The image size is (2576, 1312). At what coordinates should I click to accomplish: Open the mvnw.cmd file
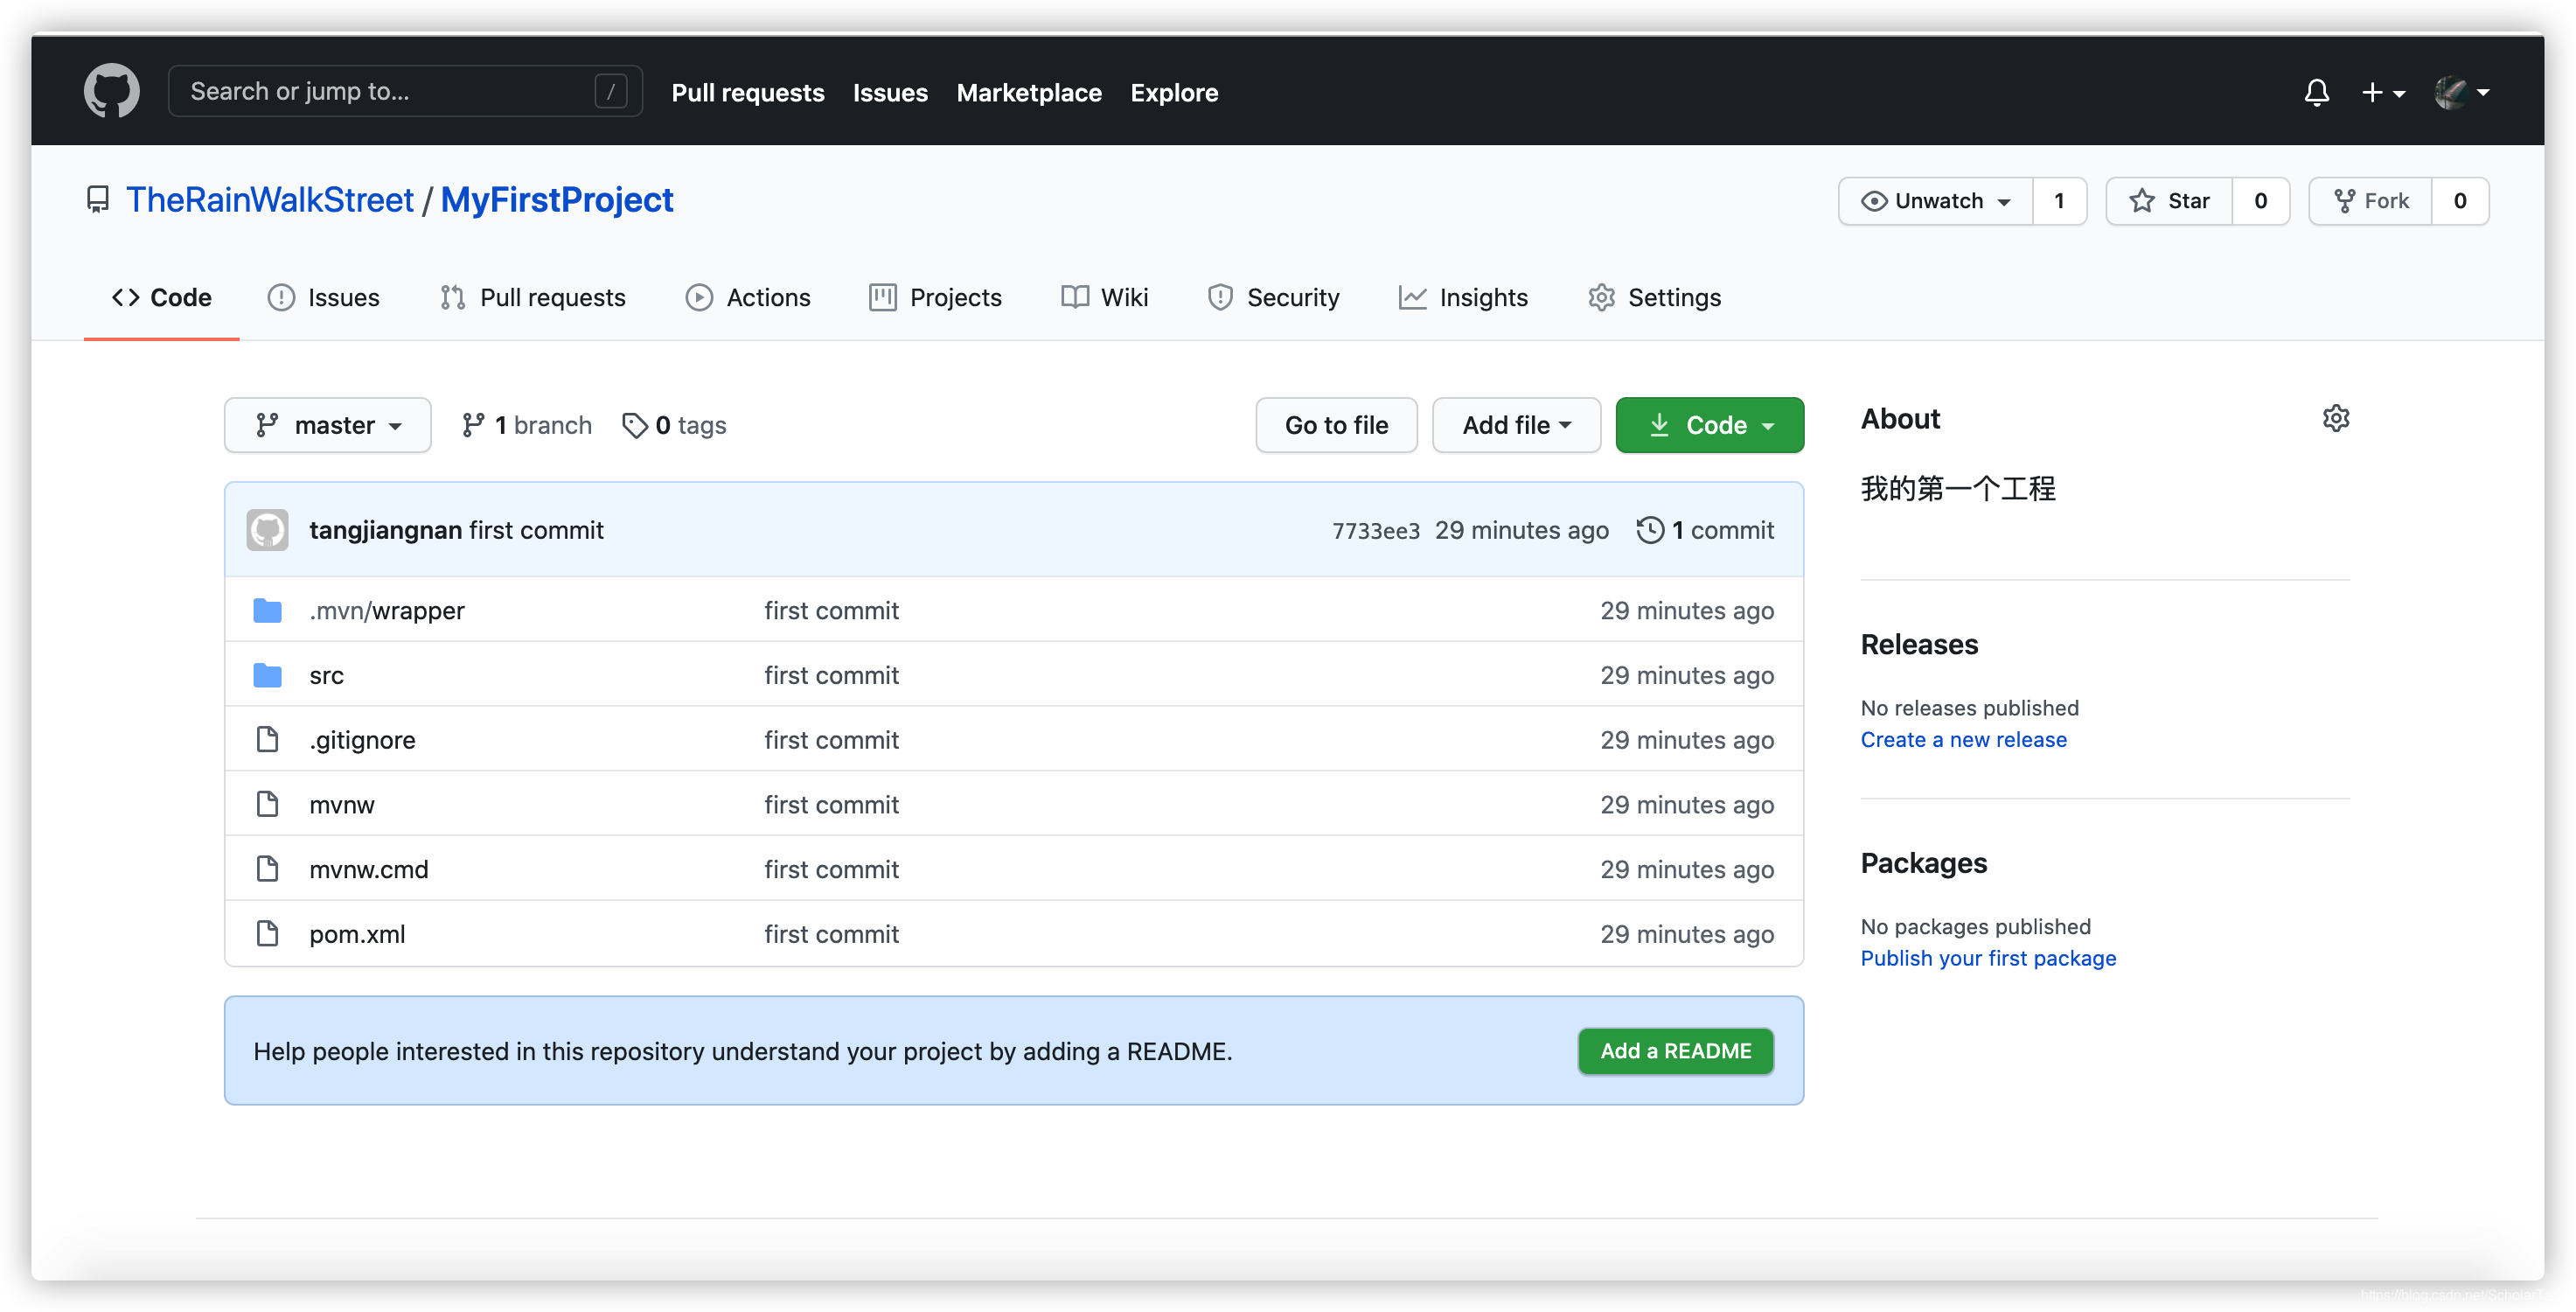click(x=368, y=869)
